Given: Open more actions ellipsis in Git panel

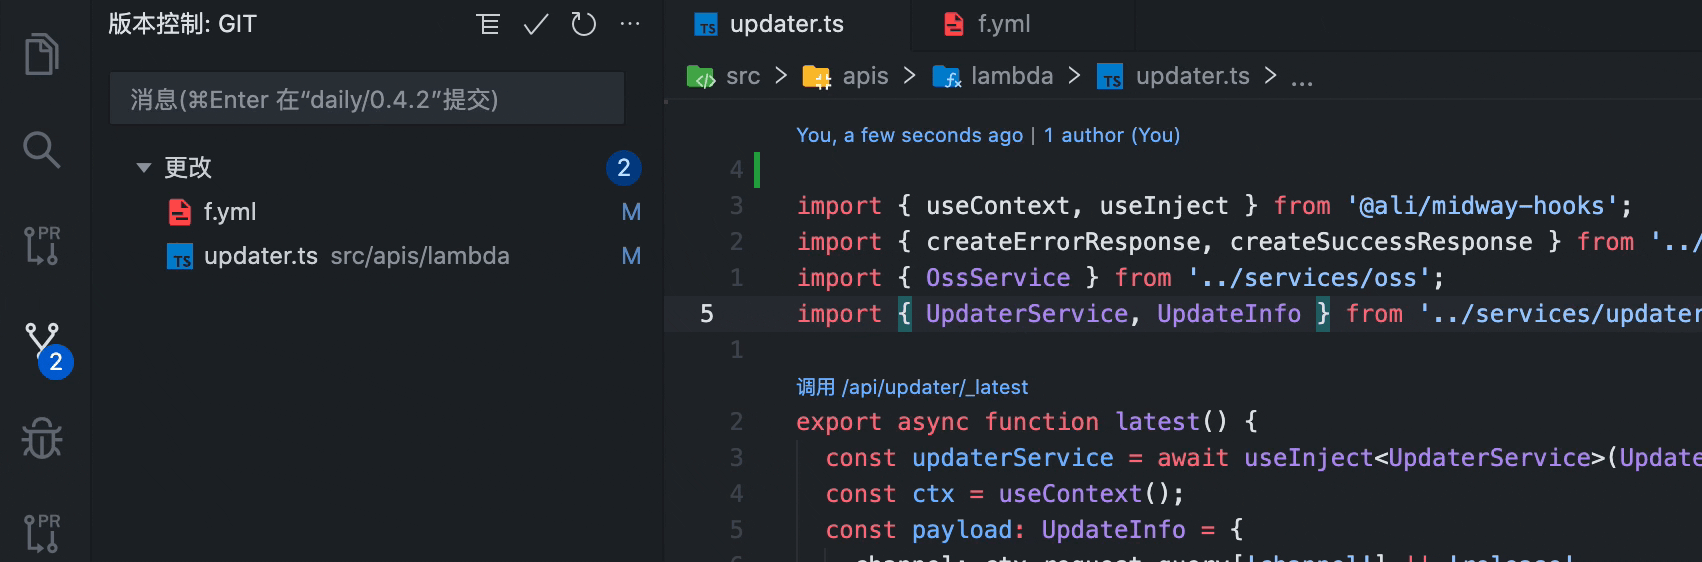Looking at the screenshot, I should 630,24.
